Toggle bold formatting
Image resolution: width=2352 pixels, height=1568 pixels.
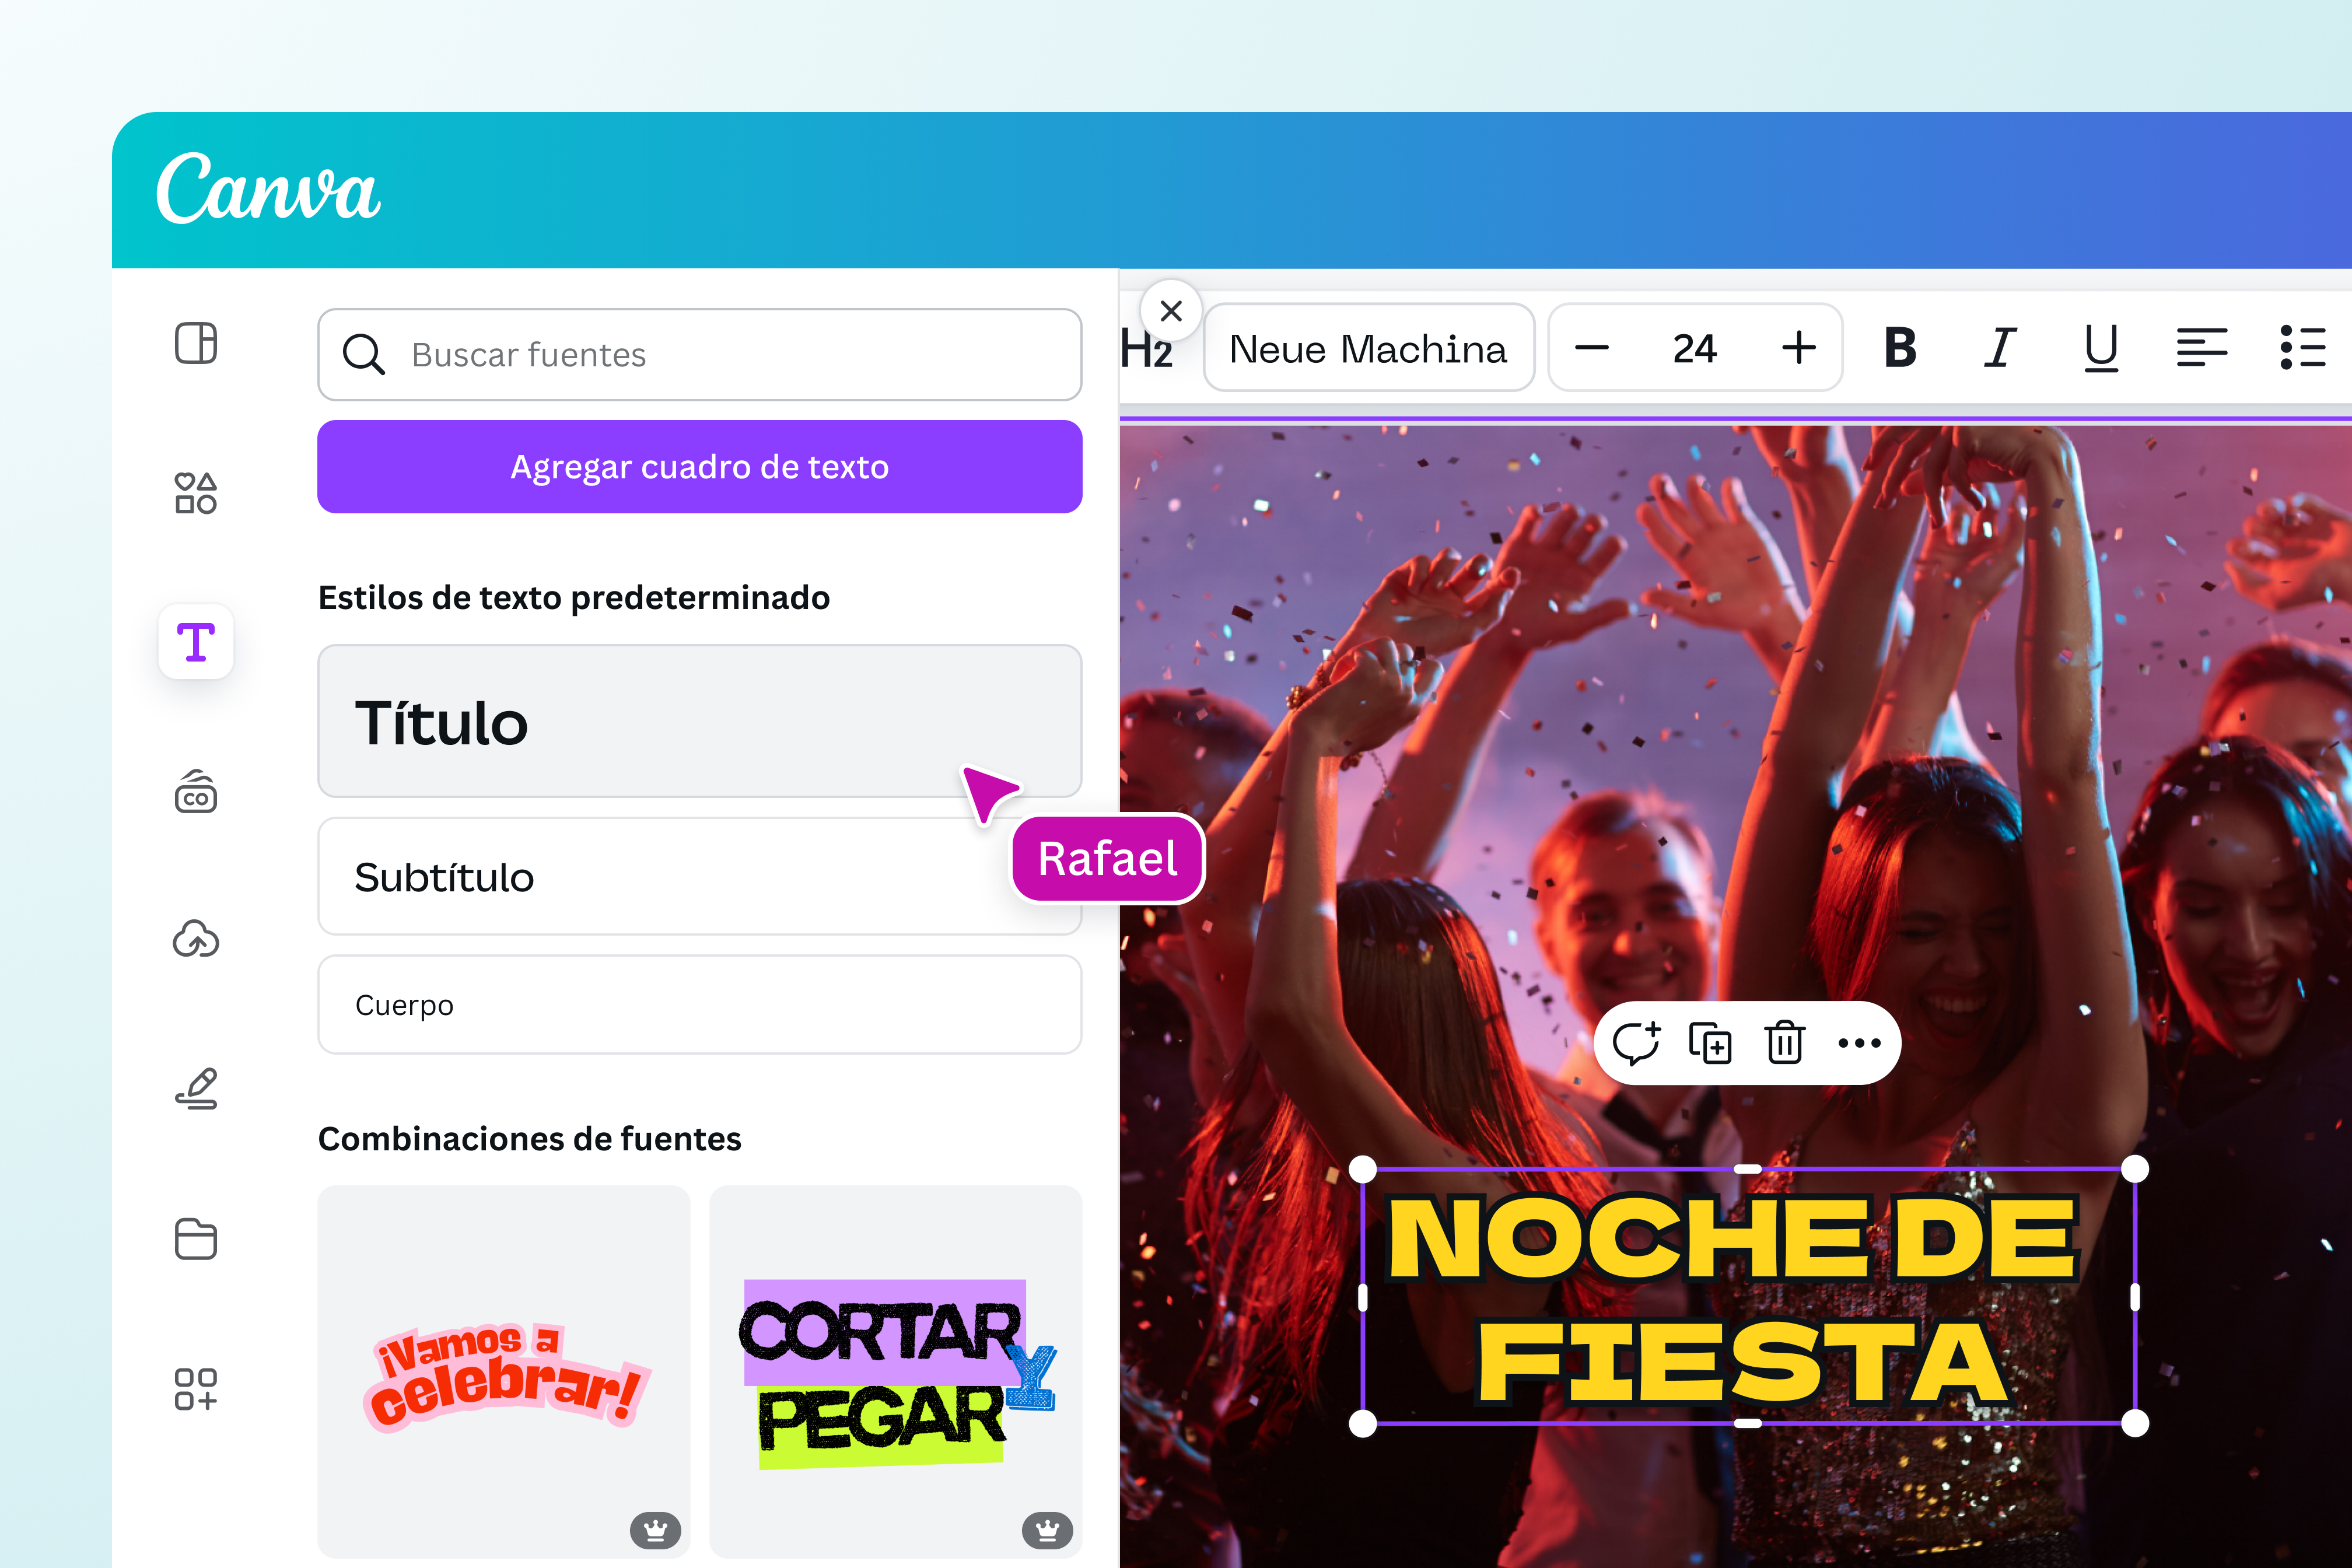[x=1900, y=348]
